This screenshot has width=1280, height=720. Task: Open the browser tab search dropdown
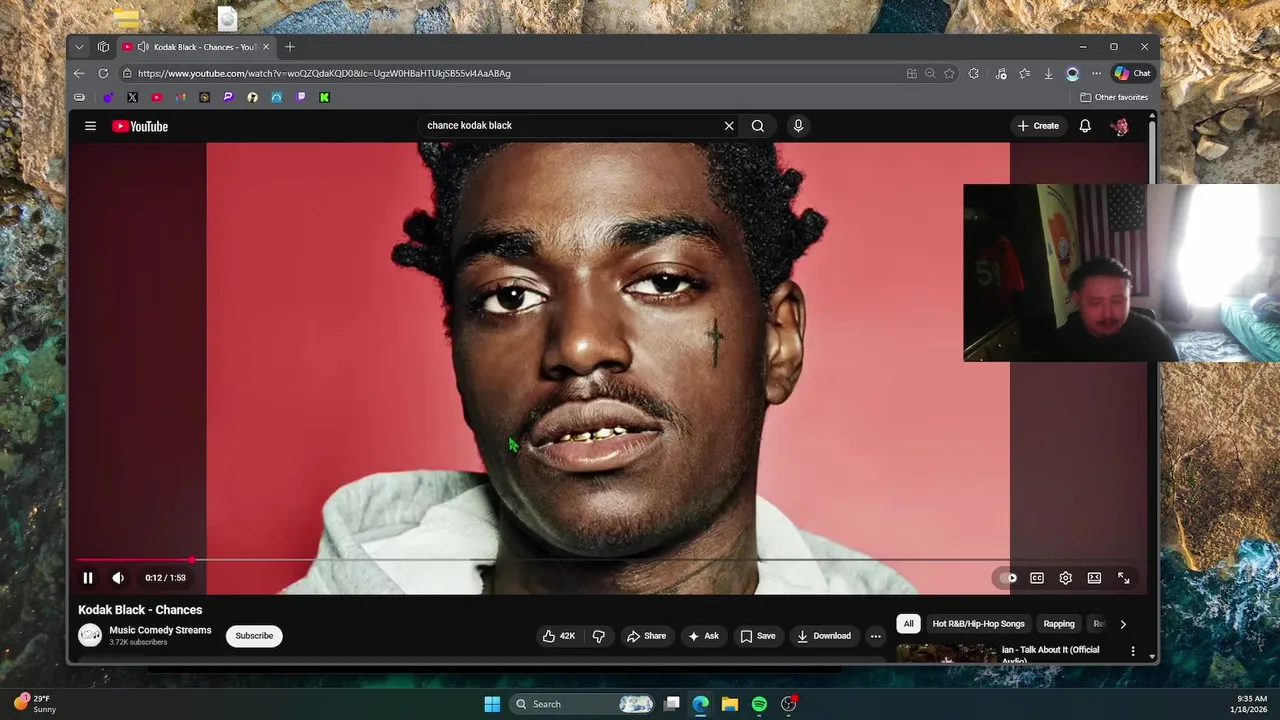[79, 47]
